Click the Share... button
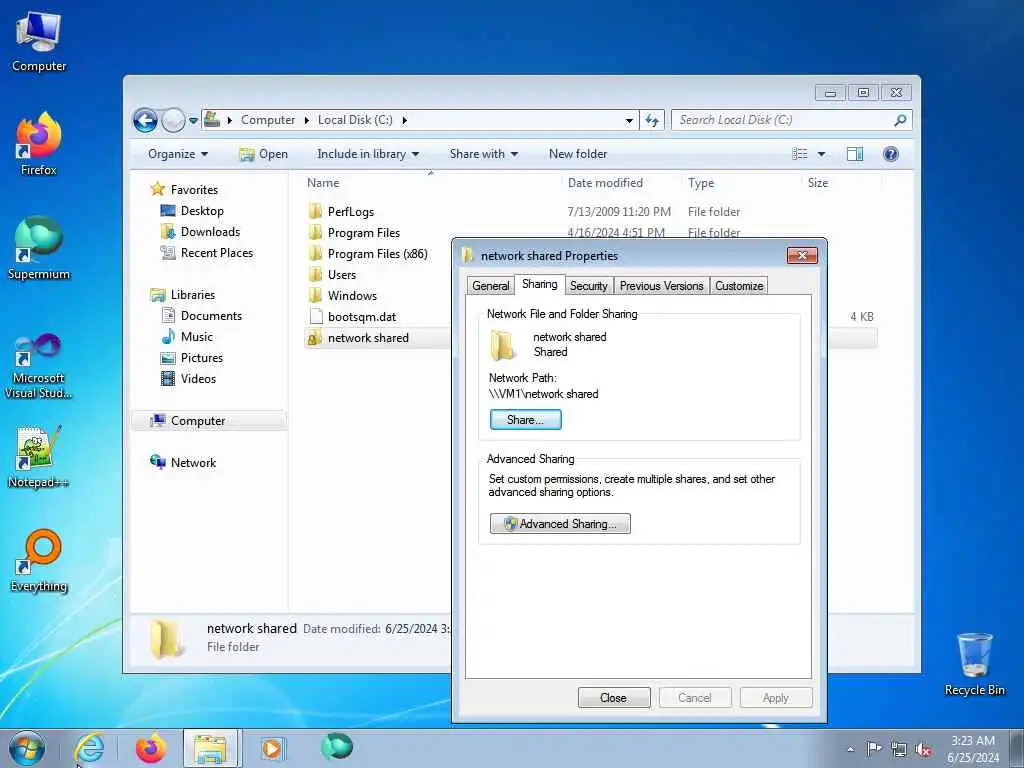This screenshot has height=768, width=1024. 526,420
